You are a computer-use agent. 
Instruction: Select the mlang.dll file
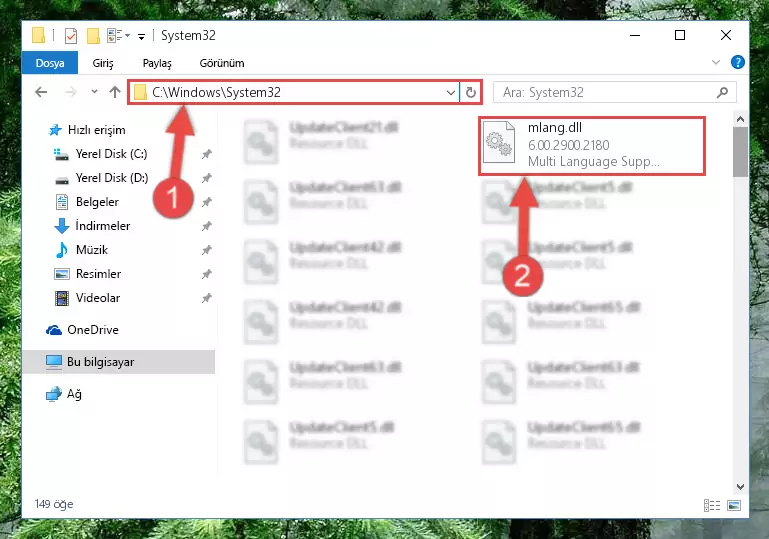pyautogui.click(x=592, y=146)
